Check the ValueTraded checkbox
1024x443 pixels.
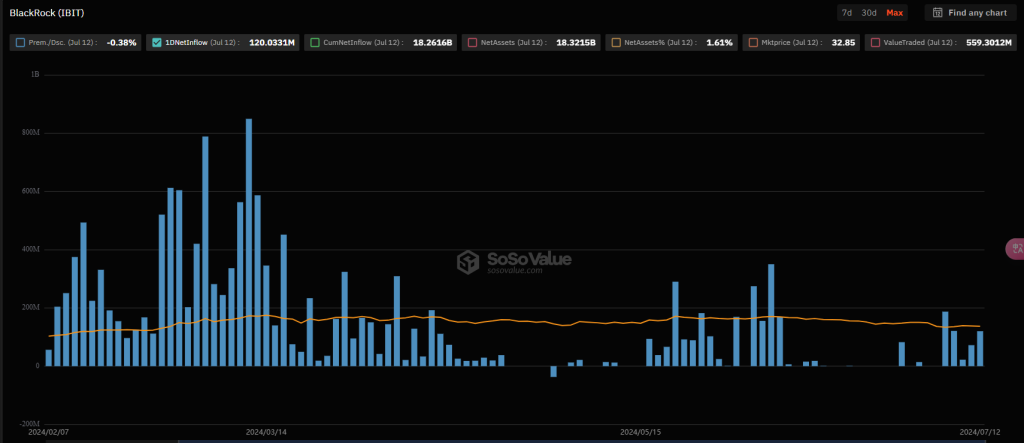[x=875, y=43]
